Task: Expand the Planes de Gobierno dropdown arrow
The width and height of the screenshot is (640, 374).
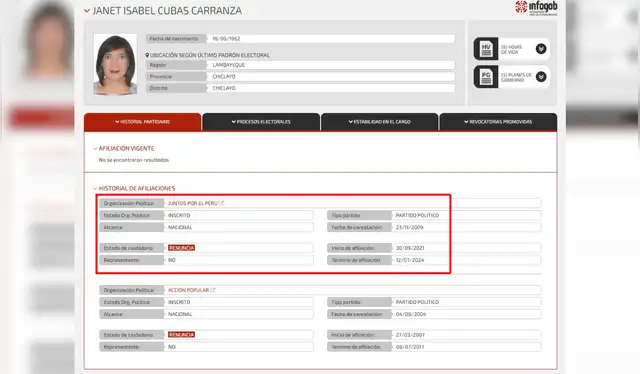Action: tap(541, 77)
